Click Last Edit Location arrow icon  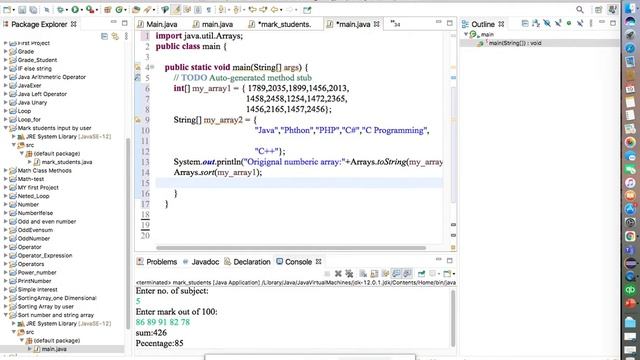pos(252,9)
